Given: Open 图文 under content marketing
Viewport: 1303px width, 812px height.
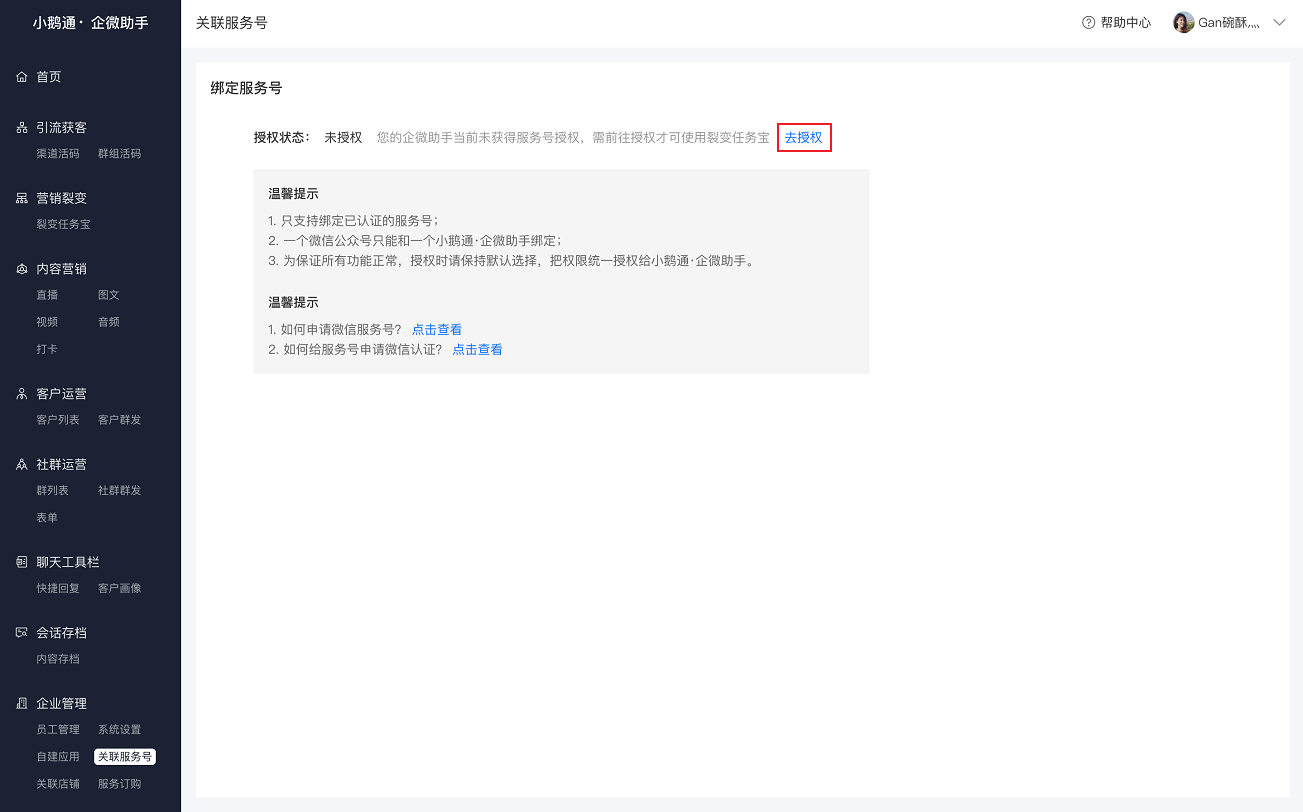Looking at the screenshot, I should [109, 295].
